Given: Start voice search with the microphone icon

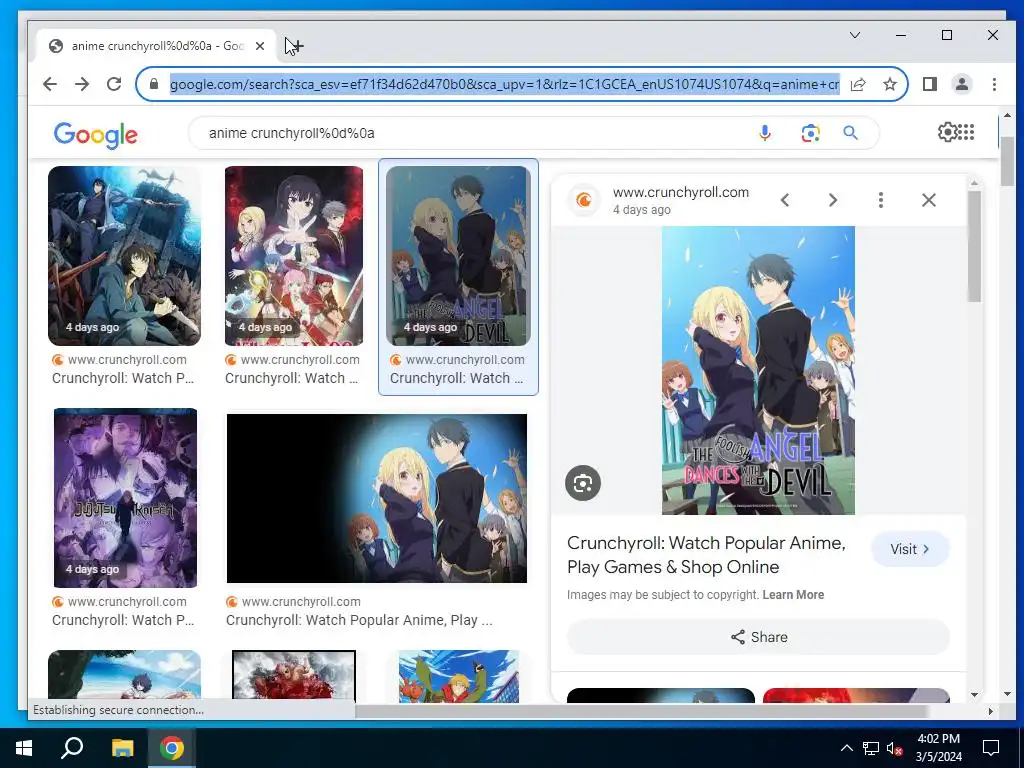Looking at the screenshot, I should tap(765, 133).
